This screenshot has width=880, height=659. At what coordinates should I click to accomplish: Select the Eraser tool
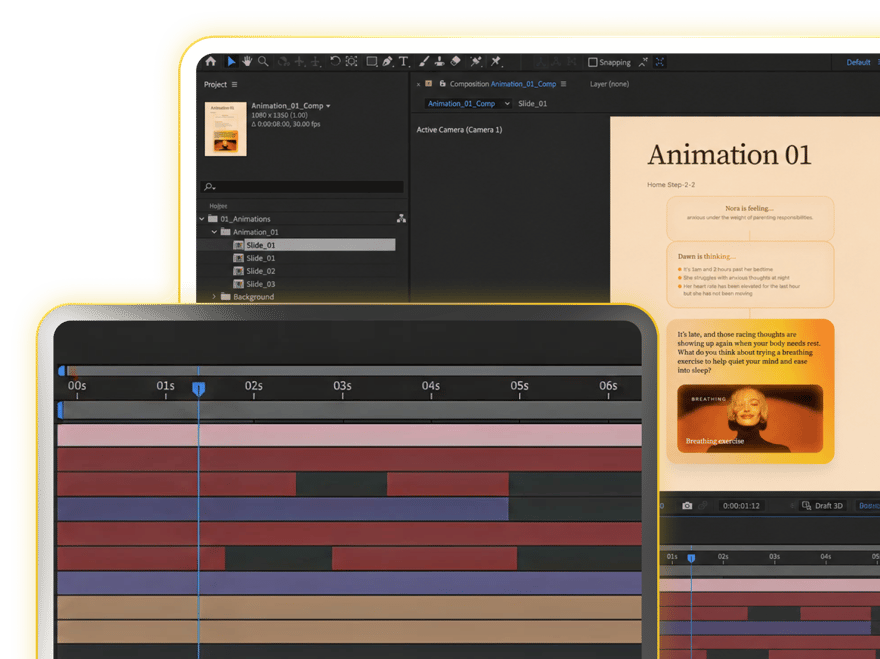[x=456, y=61]
